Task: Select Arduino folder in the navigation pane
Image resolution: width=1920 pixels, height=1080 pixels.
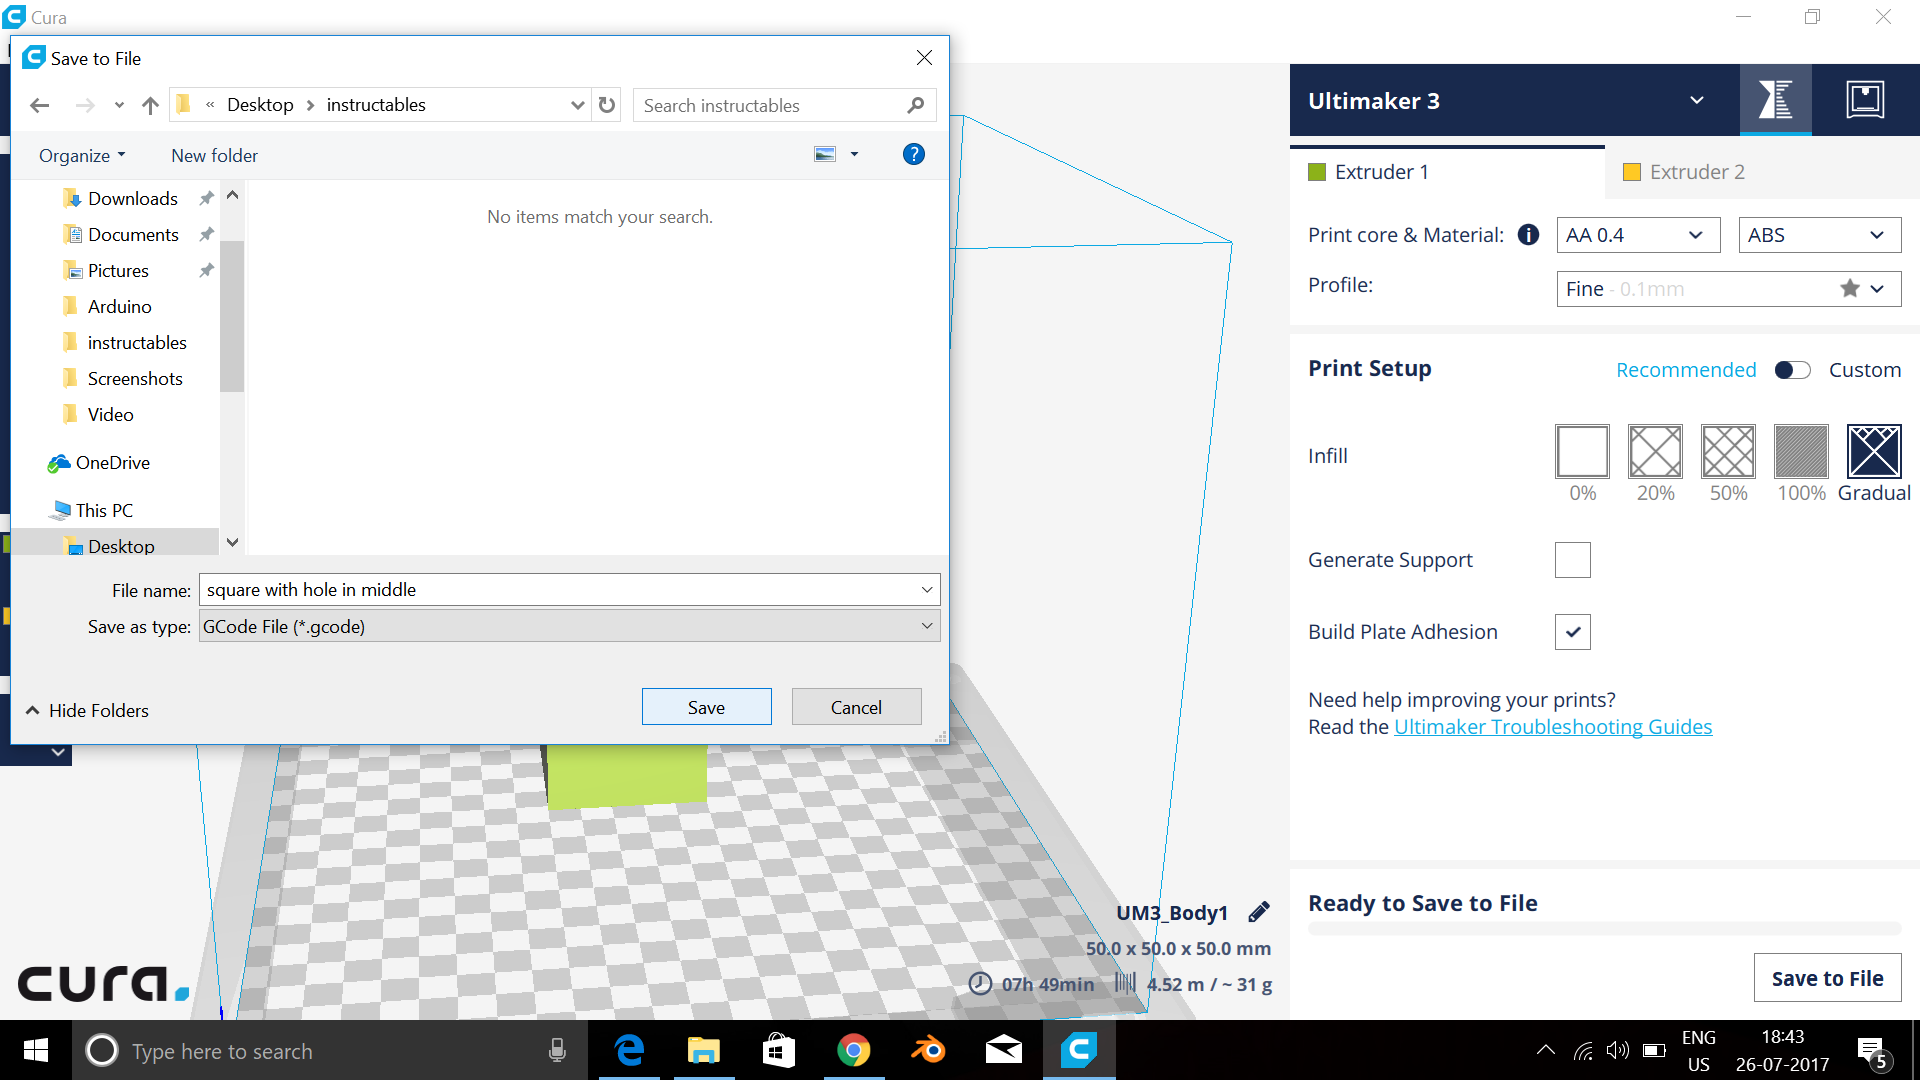Action: 119,307
